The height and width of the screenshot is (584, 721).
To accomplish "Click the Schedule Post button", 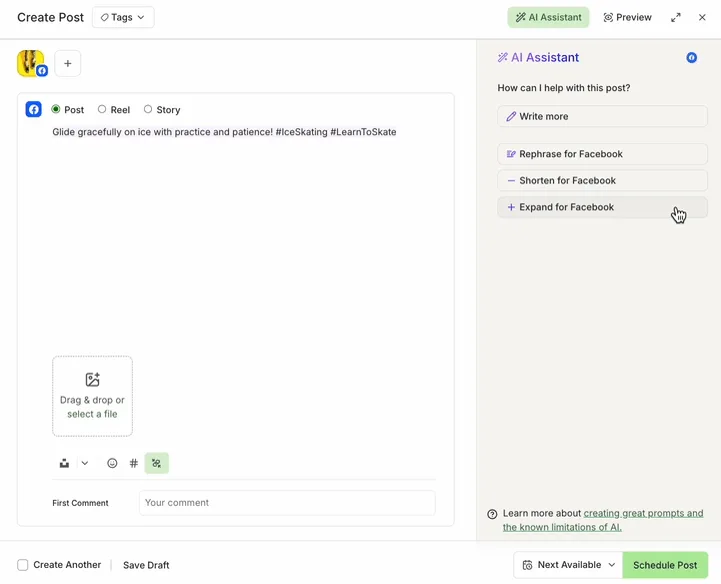I will [x=665, y=565].
